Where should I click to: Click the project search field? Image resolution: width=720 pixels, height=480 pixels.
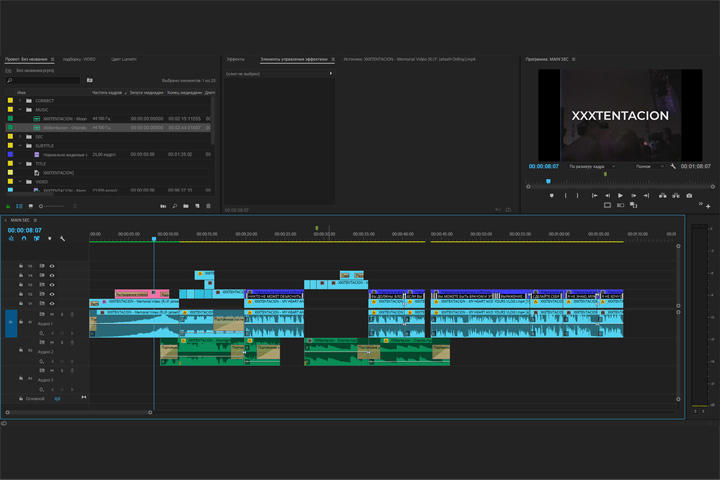pos(43,80)
